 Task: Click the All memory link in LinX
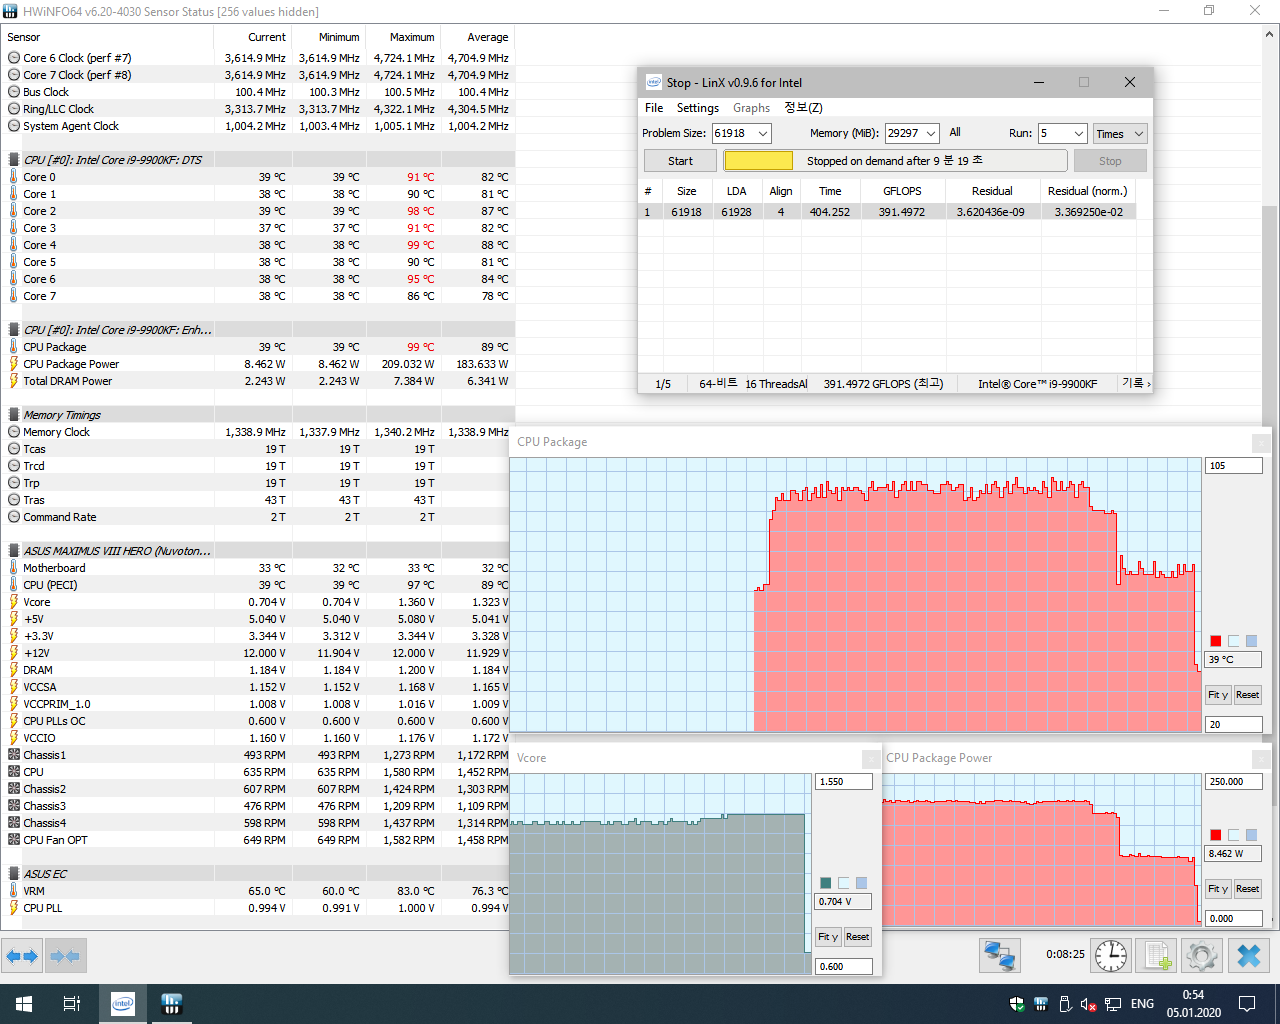coord(955,132)
